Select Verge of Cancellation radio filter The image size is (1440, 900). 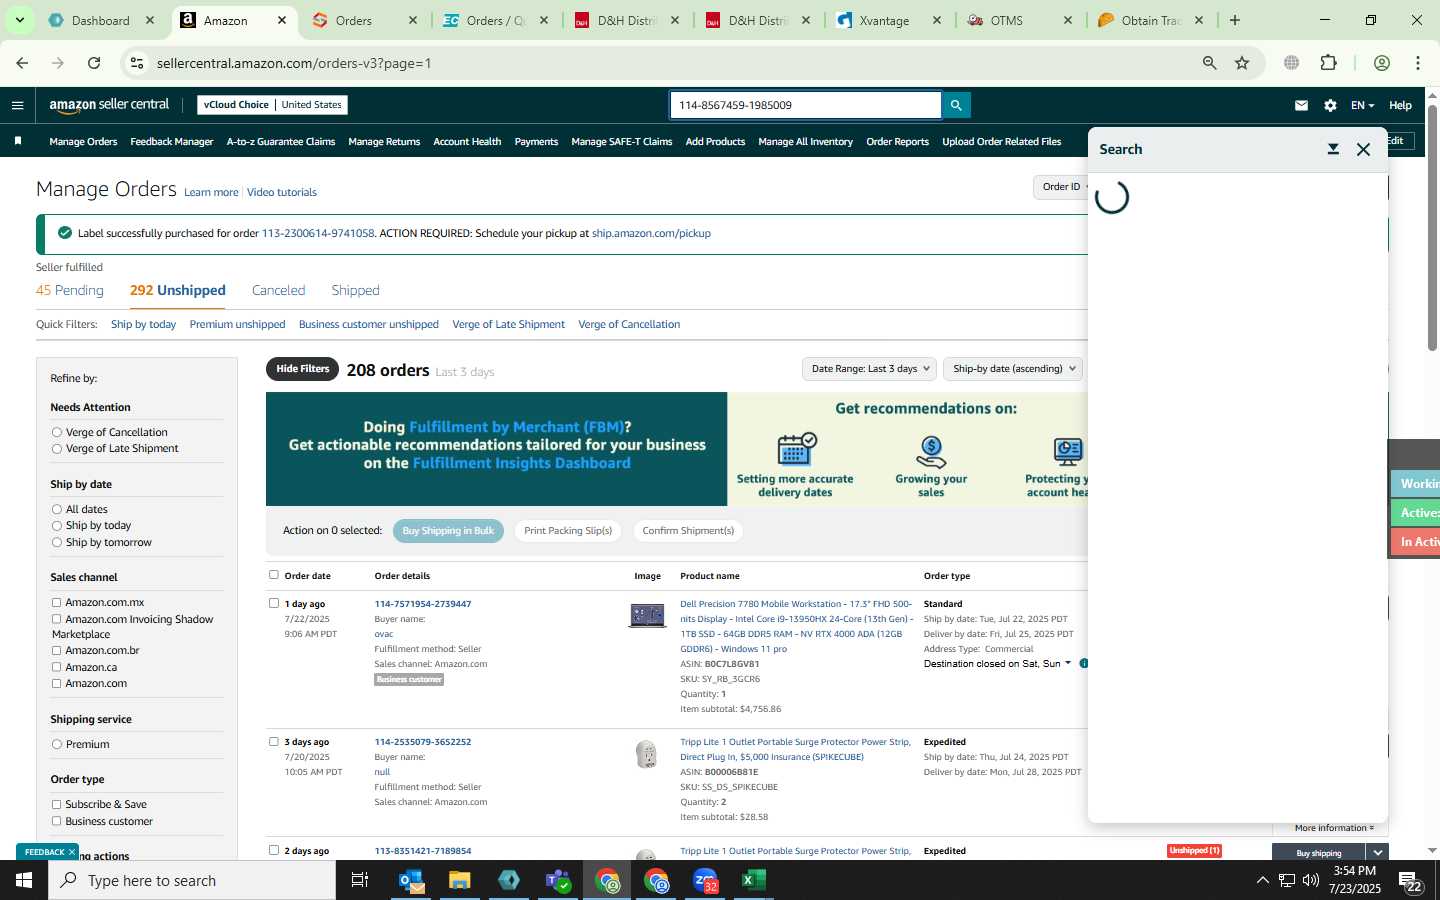57,432
